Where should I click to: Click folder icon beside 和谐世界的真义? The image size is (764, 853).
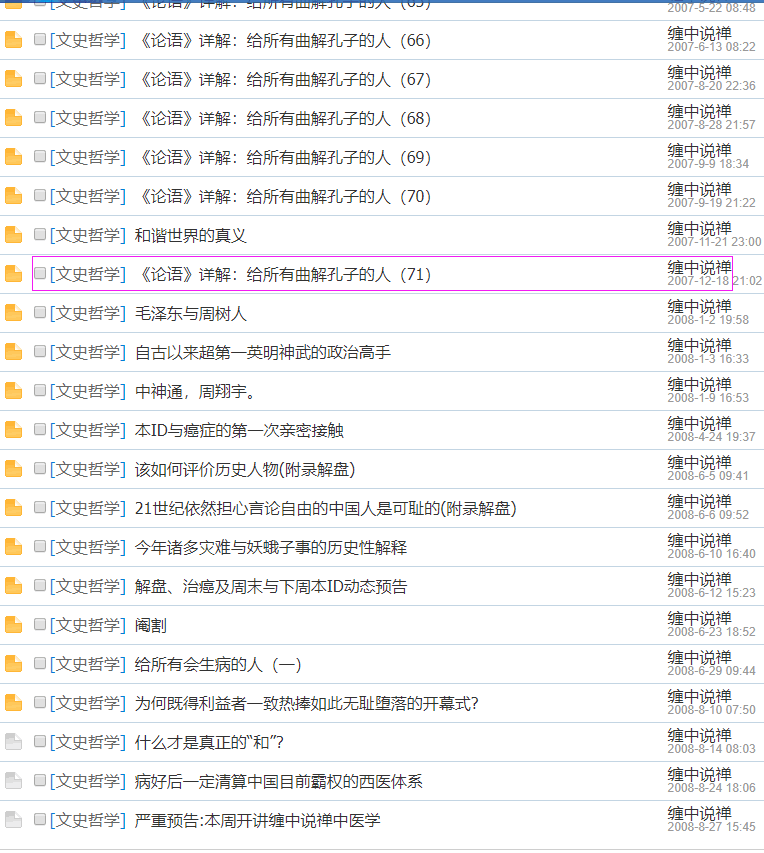pyautogui.click(x=14, y=235)
